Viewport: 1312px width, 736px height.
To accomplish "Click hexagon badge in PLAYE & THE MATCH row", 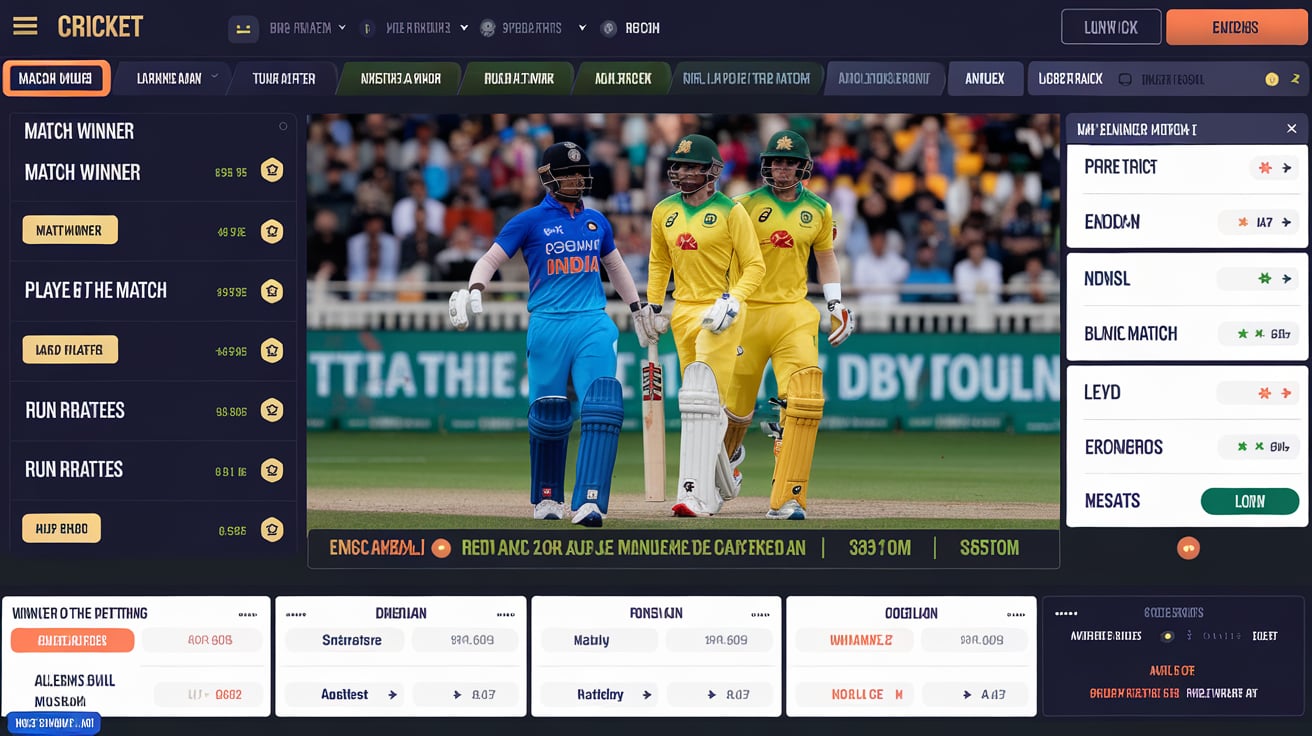I will tap(272, 291).
